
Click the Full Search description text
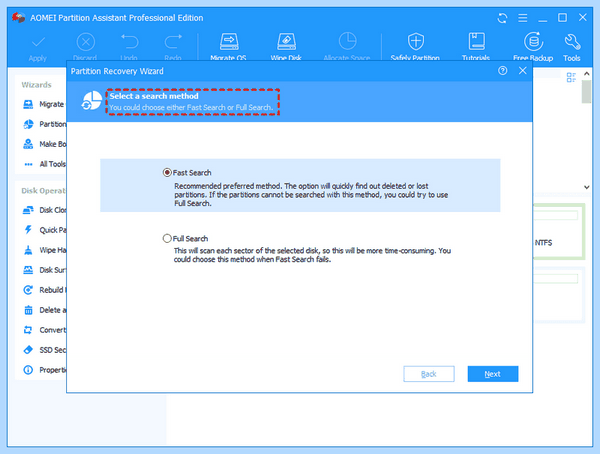point(312,255)
